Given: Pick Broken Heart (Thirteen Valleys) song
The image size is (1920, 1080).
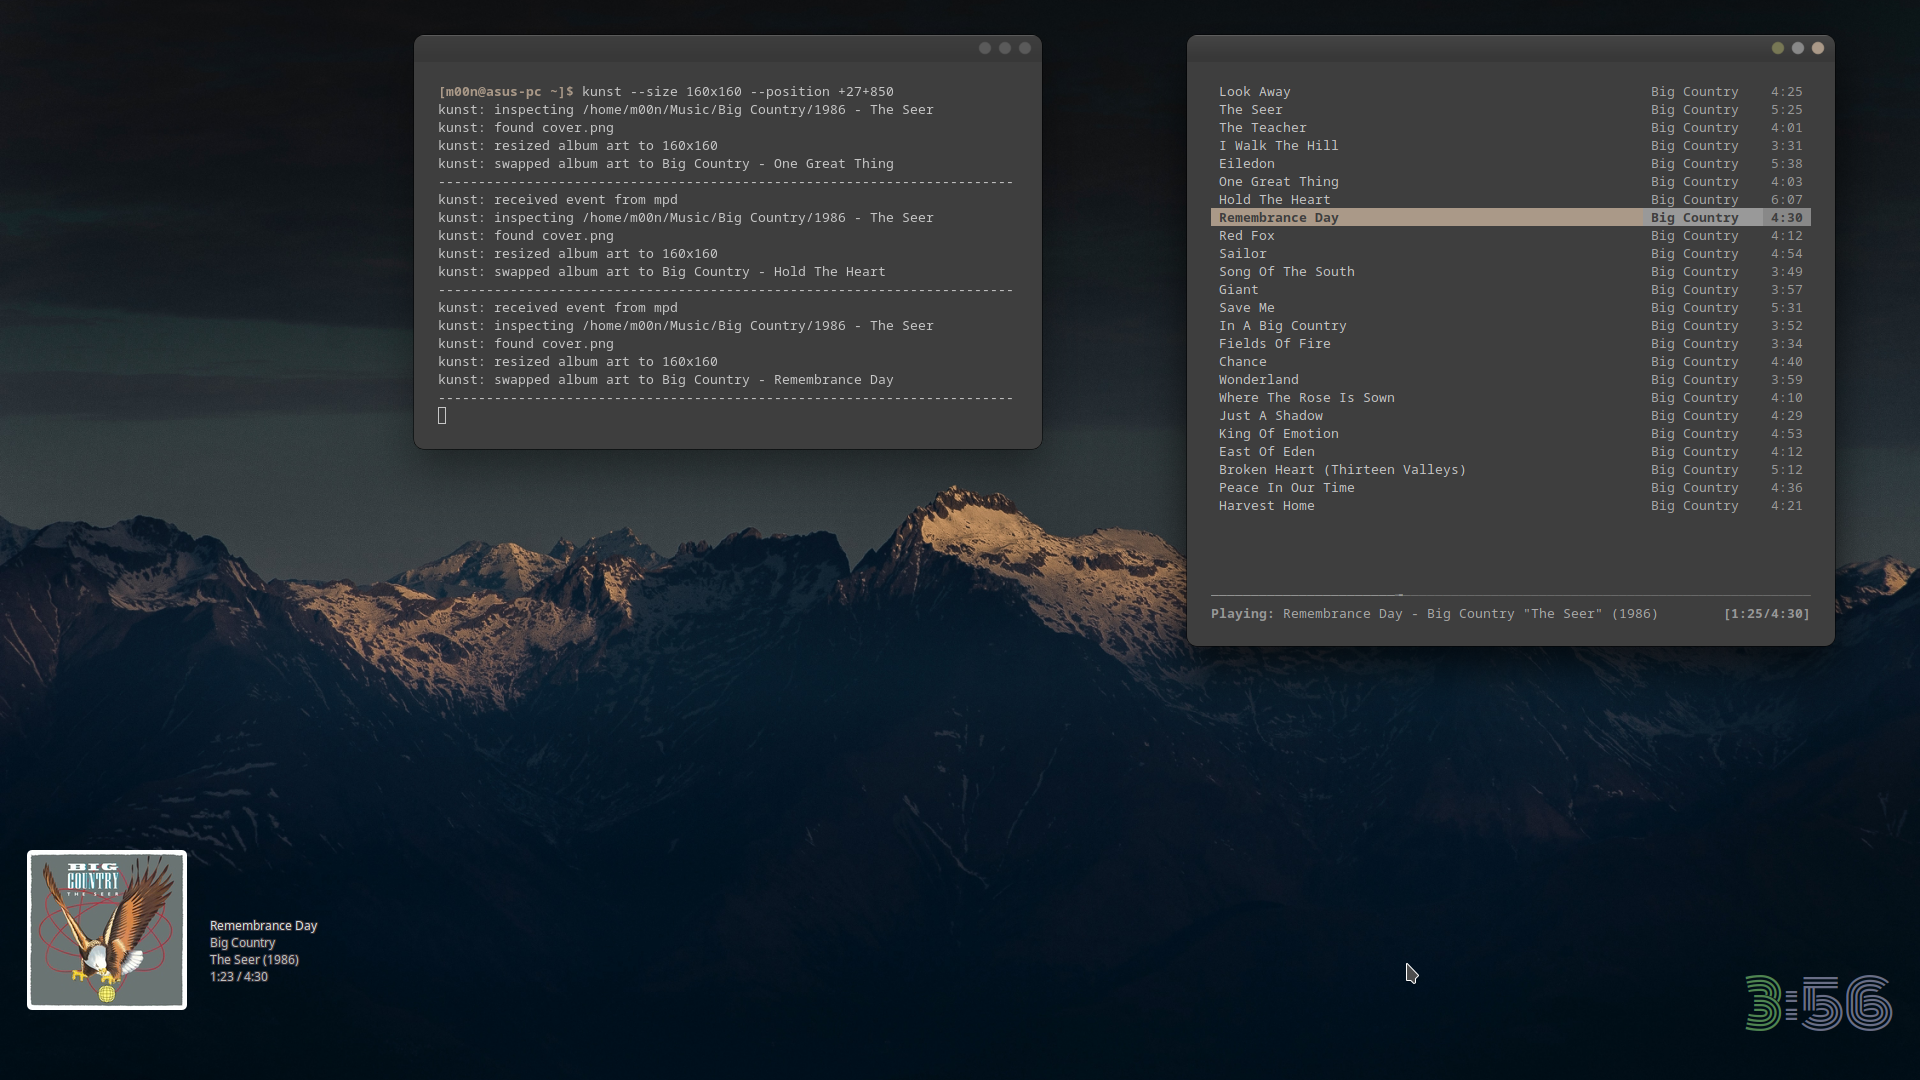Looking at the screenshot, I should pyautogui.click(x=1341, y=470).
